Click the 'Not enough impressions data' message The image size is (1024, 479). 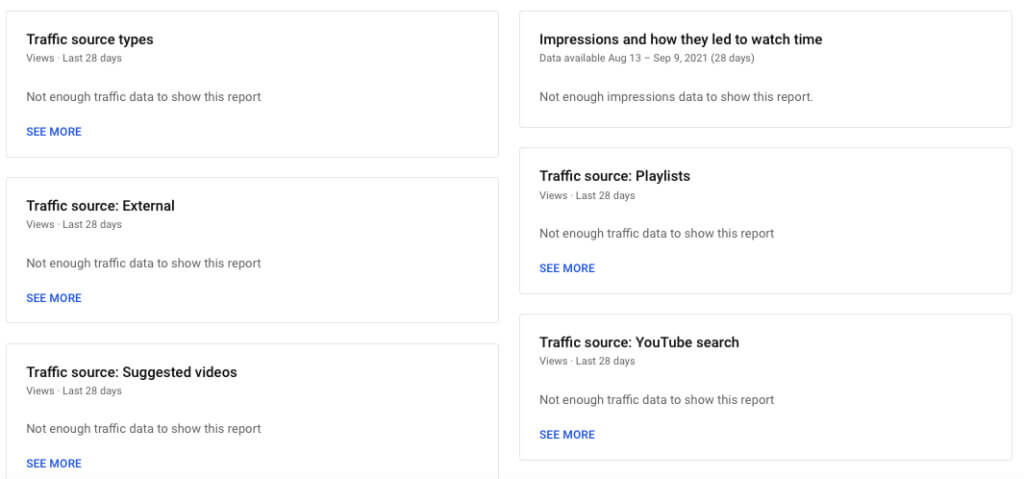676,97
